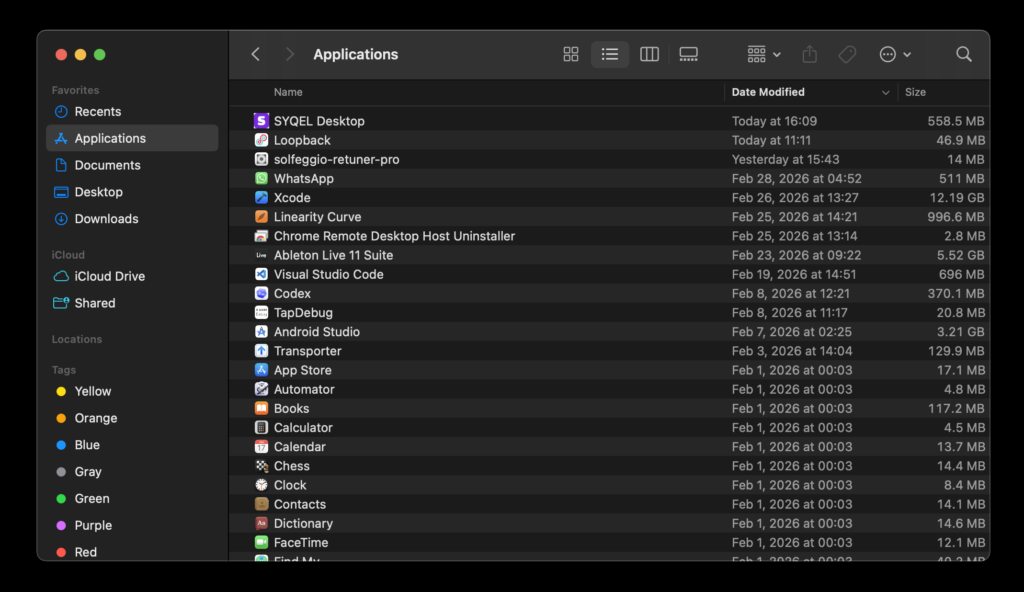Viewport: 1024px width, 592px height.
Task: Click the Ableton Live 11 Suite icon
Action: click(261, 255)
